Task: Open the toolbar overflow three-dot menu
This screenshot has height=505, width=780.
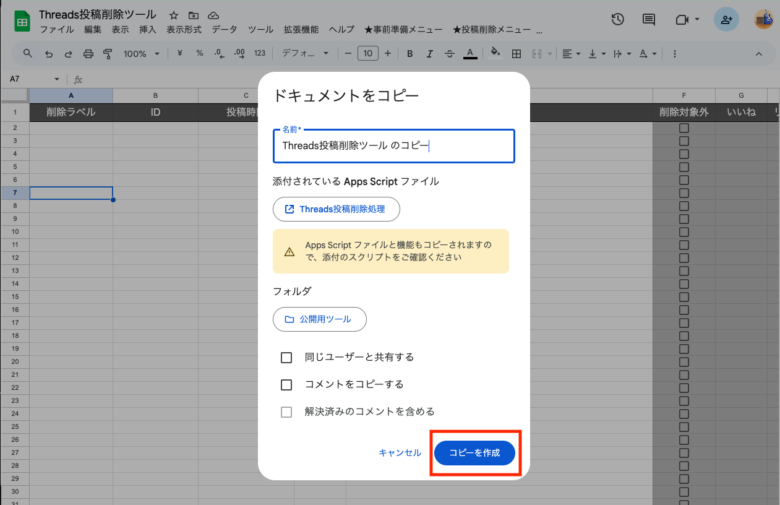Action: click(675, 54)
